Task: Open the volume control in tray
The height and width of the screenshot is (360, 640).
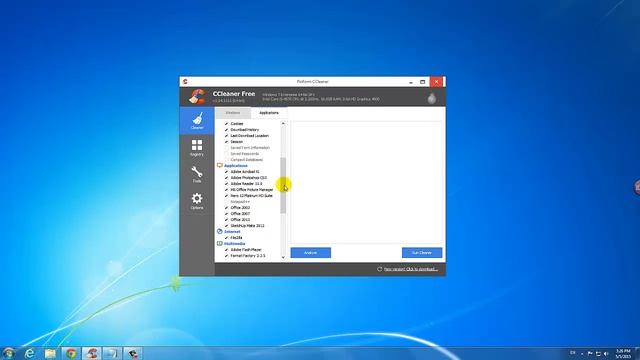Action: click(606, 353)
